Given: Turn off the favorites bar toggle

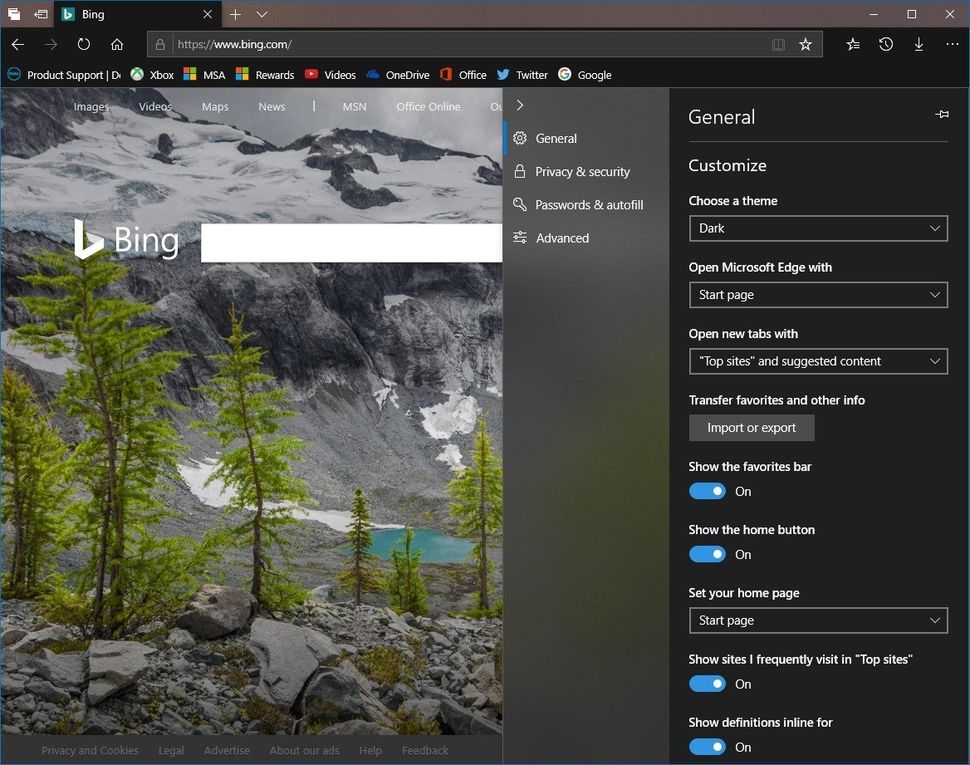Looking at the screenshot, I should tap(707, 491).
